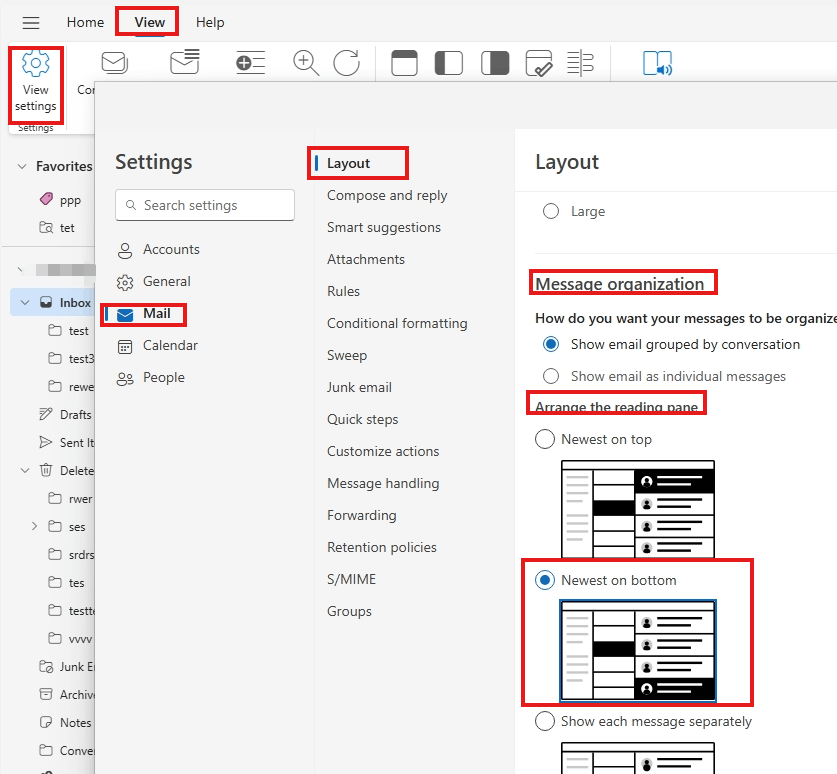Go to Conditional formatting settings
This screenshot has width=837, height=774.
397,323
